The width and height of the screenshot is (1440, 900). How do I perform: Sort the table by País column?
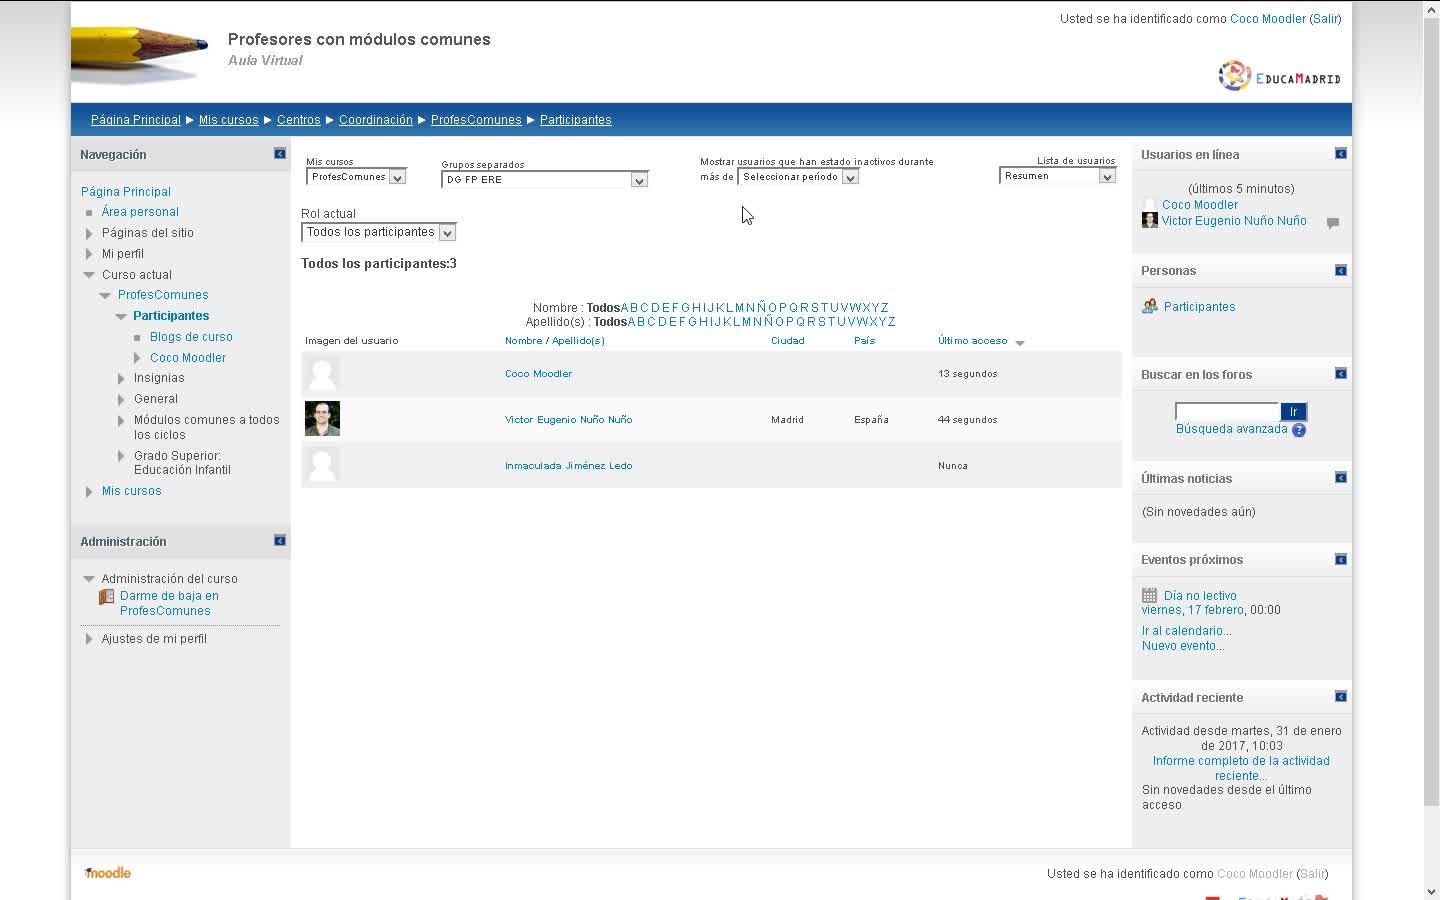pos(865,341)
